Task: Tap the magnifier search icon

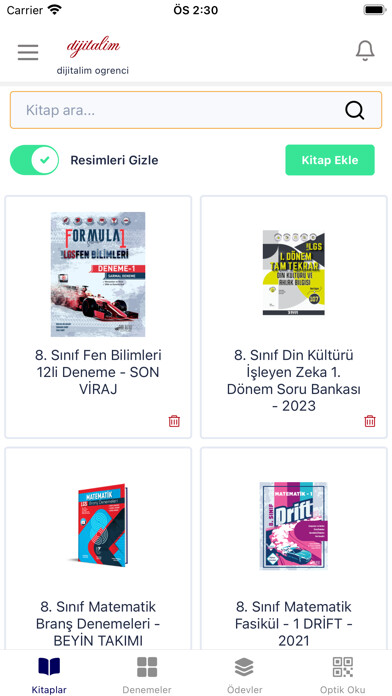Action: (355, 111)
